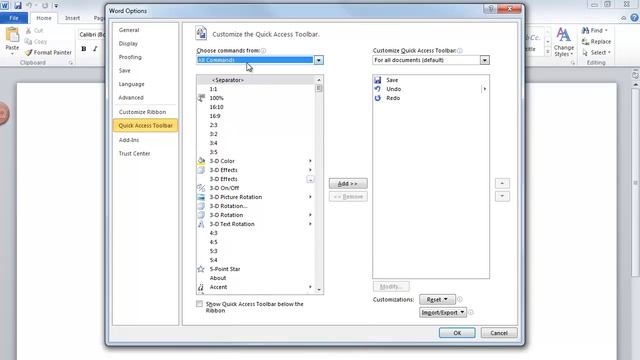
Task: Click the Format Painter brush icon
Action: pos(28,53)
